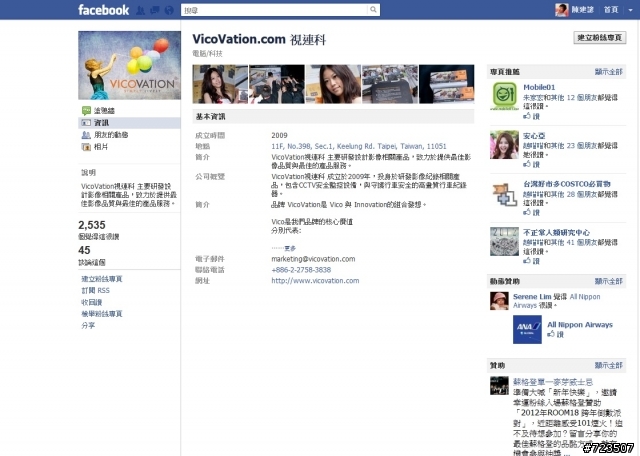Open the Keelung Rd. address link
This screenshot has width=640, height=456.
pyautogui.click(x=359, y=146)
